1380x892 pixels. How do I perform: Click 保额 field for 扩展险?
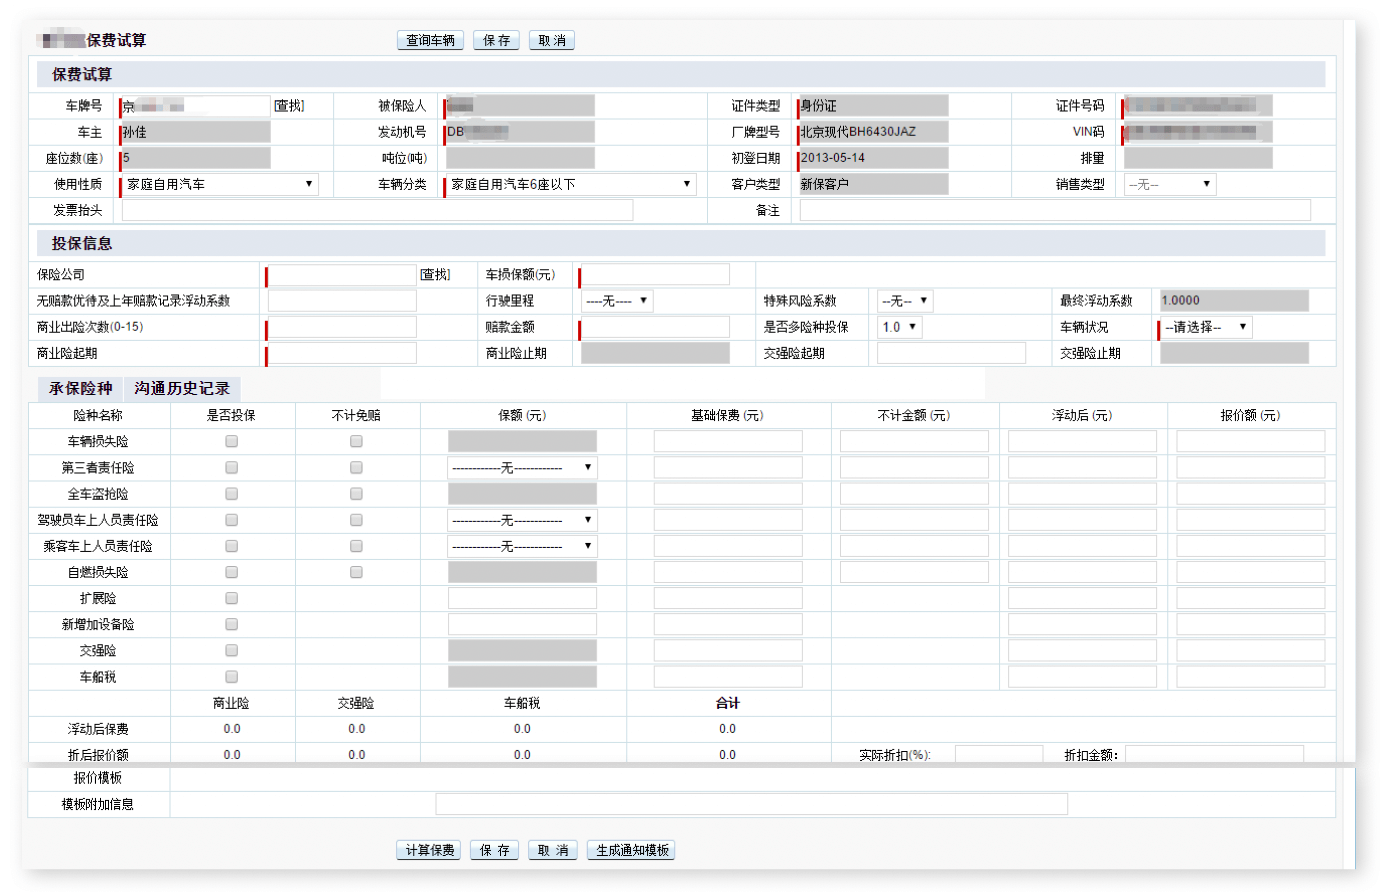pyautogui.click(x=522, y=598)
